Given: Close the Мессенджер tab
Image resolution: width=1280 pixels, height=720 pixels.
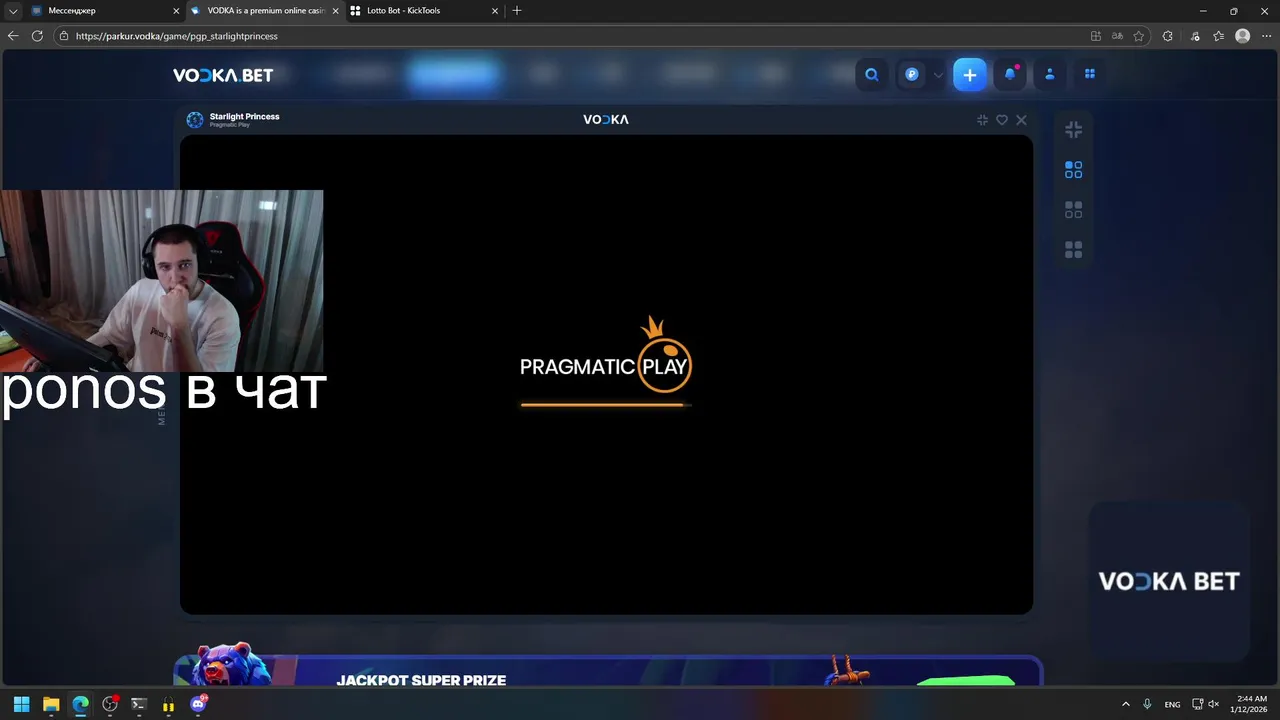Looking at the screenshot, I should [177, 11].
